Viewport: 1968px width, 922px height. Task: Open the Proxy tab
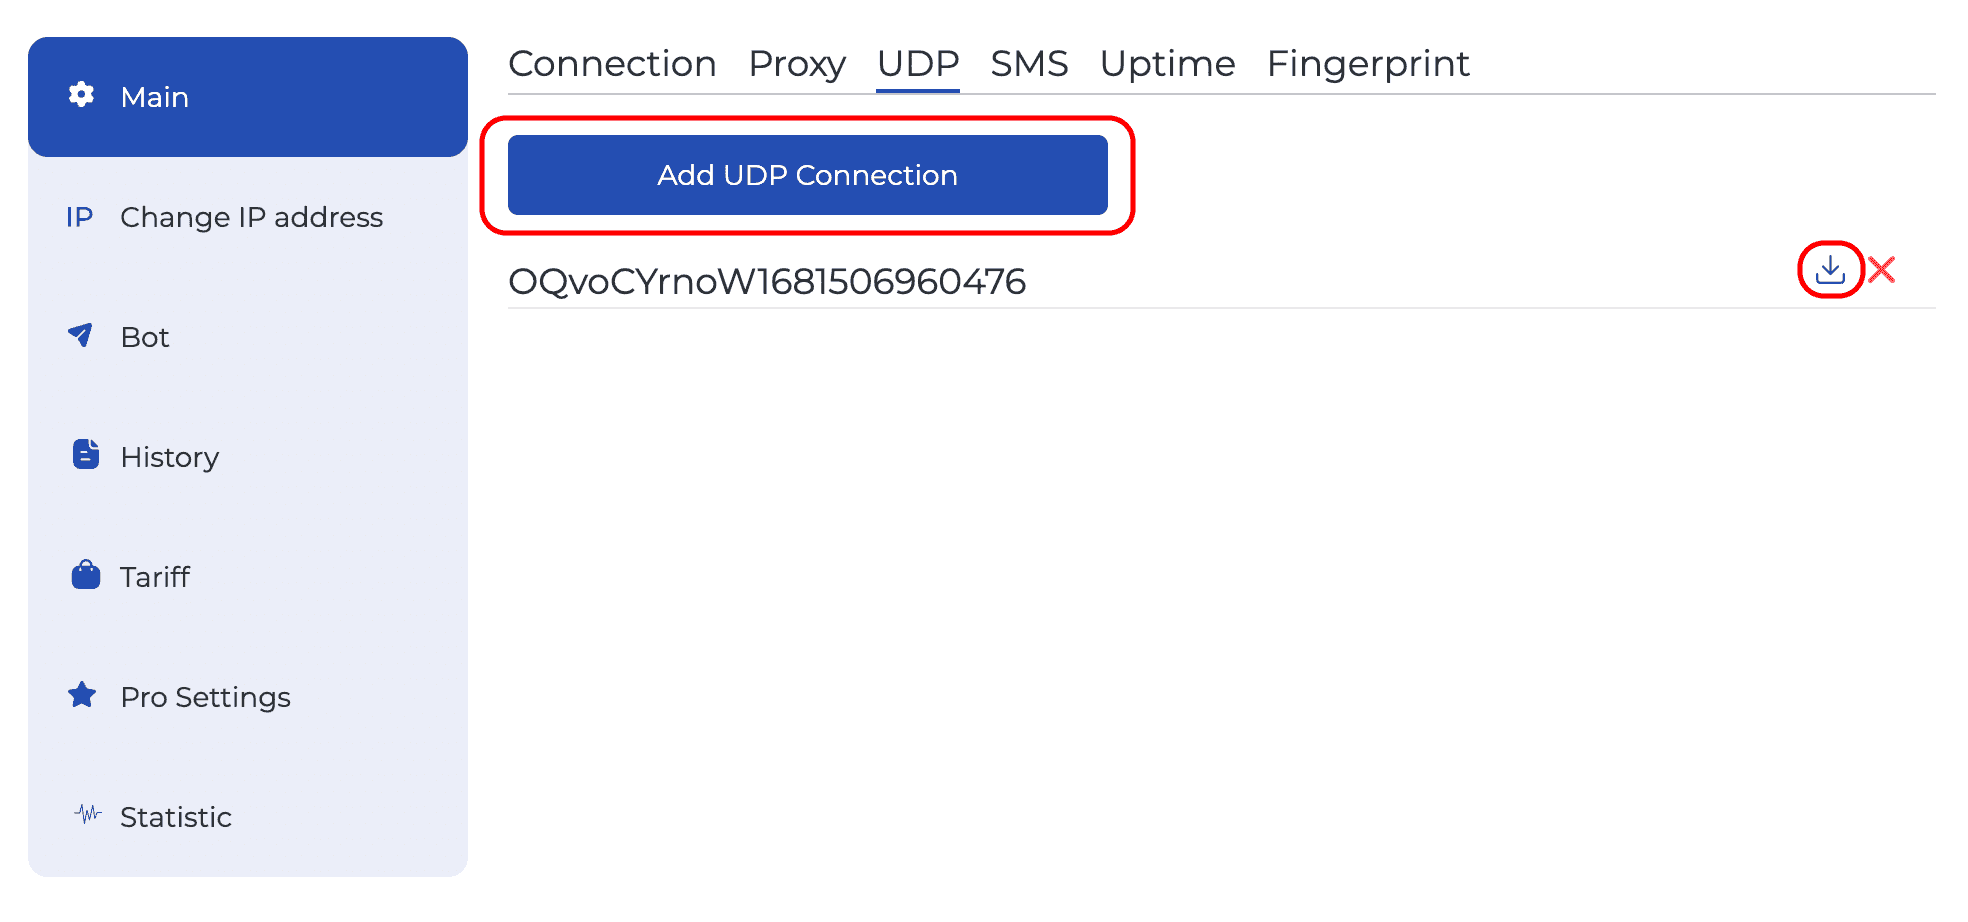797,63
